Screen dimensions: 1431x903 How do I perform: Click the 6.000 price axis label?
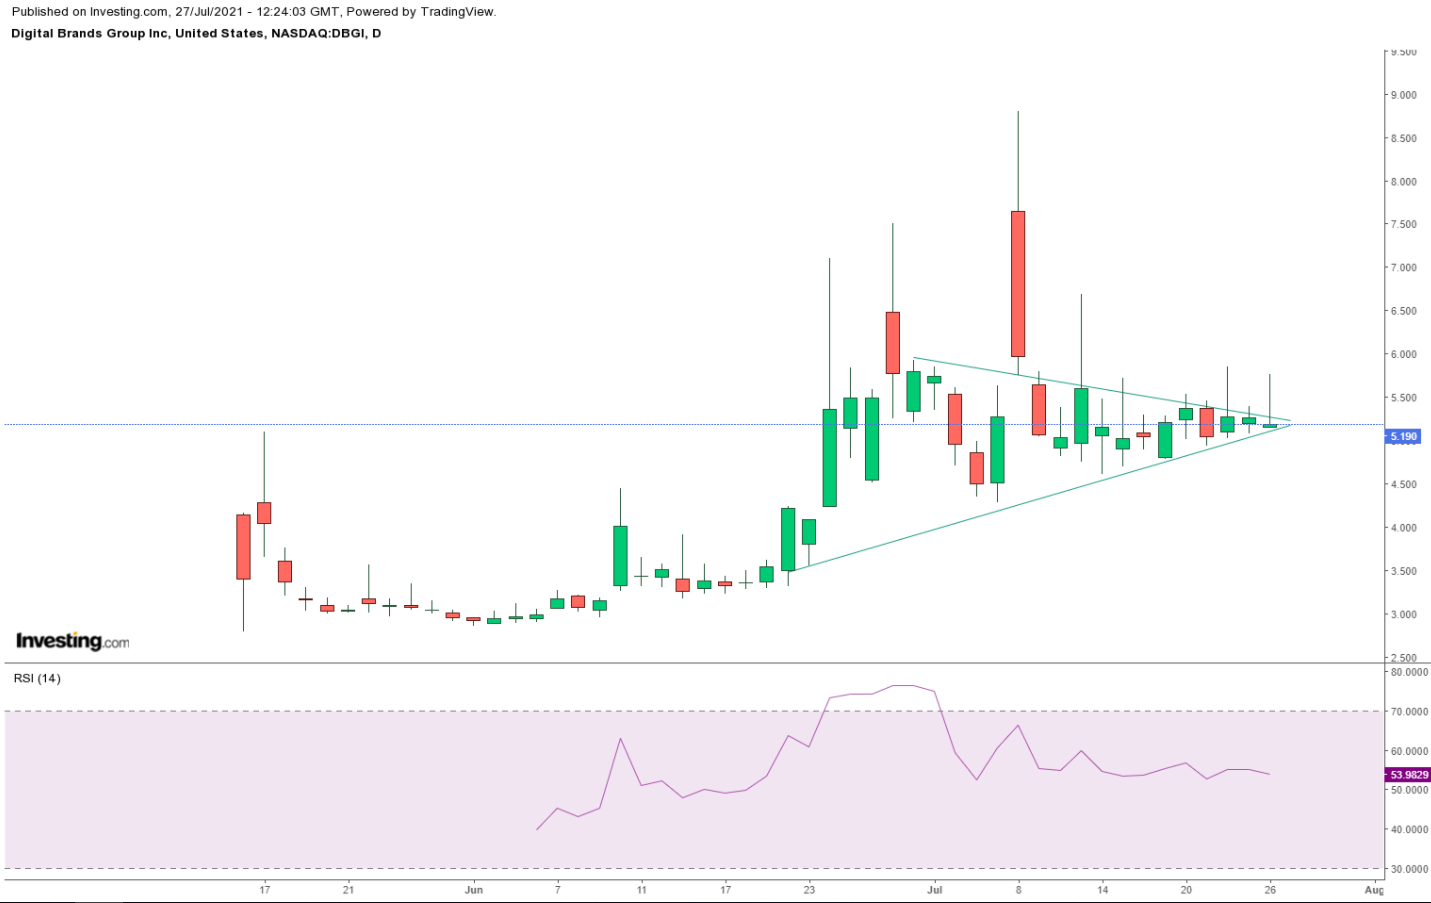point(1404,355)
